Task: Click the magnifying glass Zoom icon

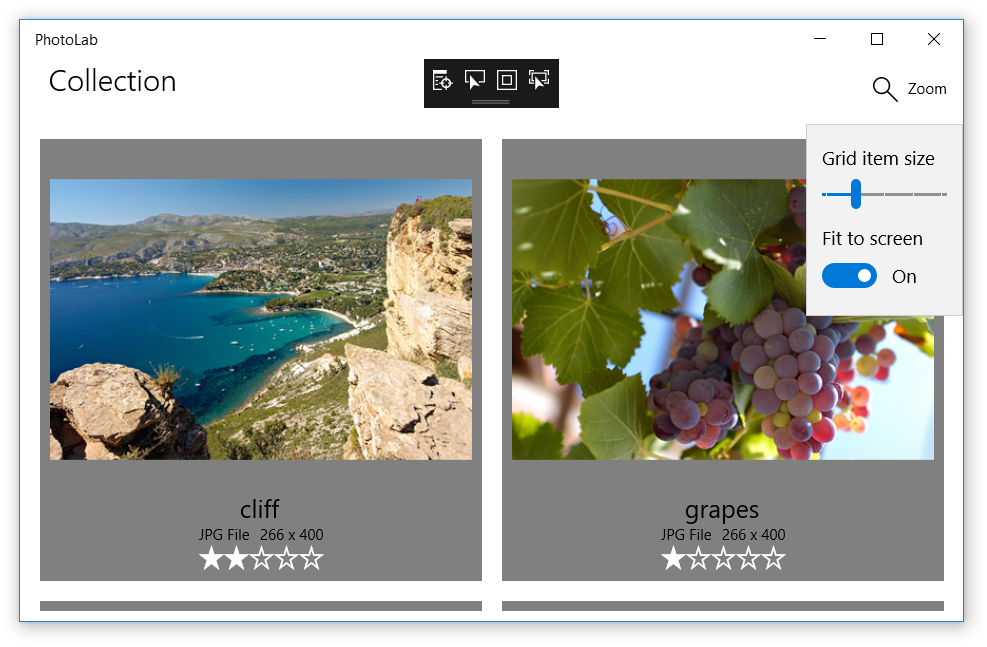Action: [x=884, y=89]
